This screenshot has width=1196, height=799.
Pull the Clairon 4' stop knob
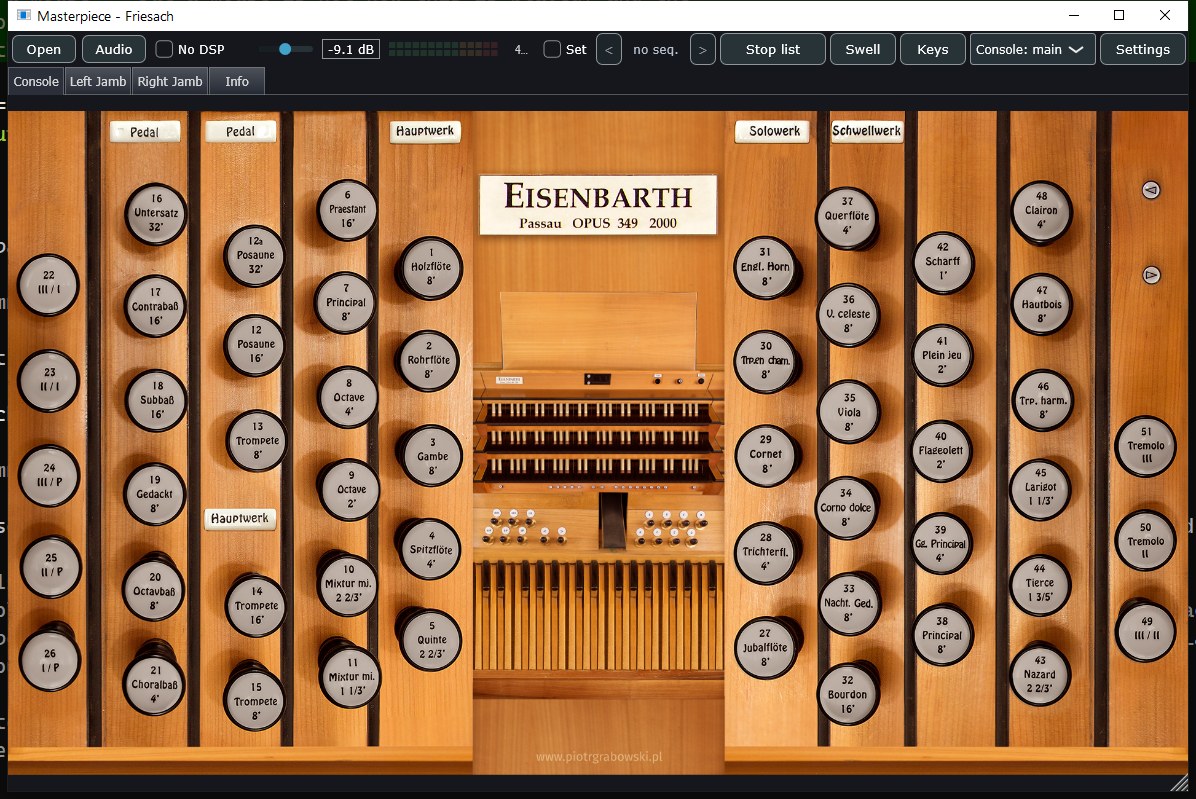(1041, 210)
